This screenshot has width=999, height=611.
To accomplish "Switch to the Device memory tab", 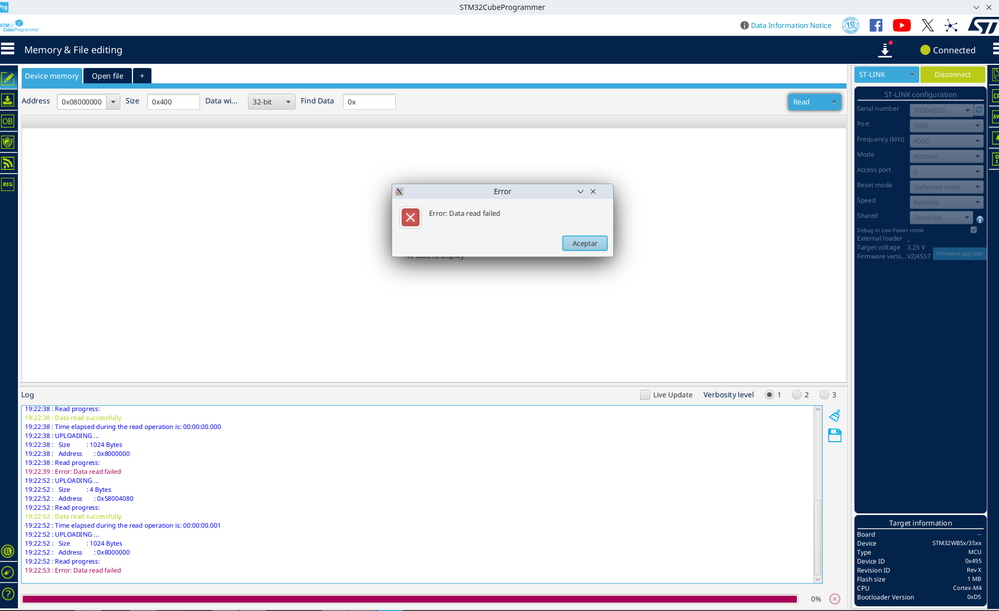I will pyautogui.click(x=52, y=76).
